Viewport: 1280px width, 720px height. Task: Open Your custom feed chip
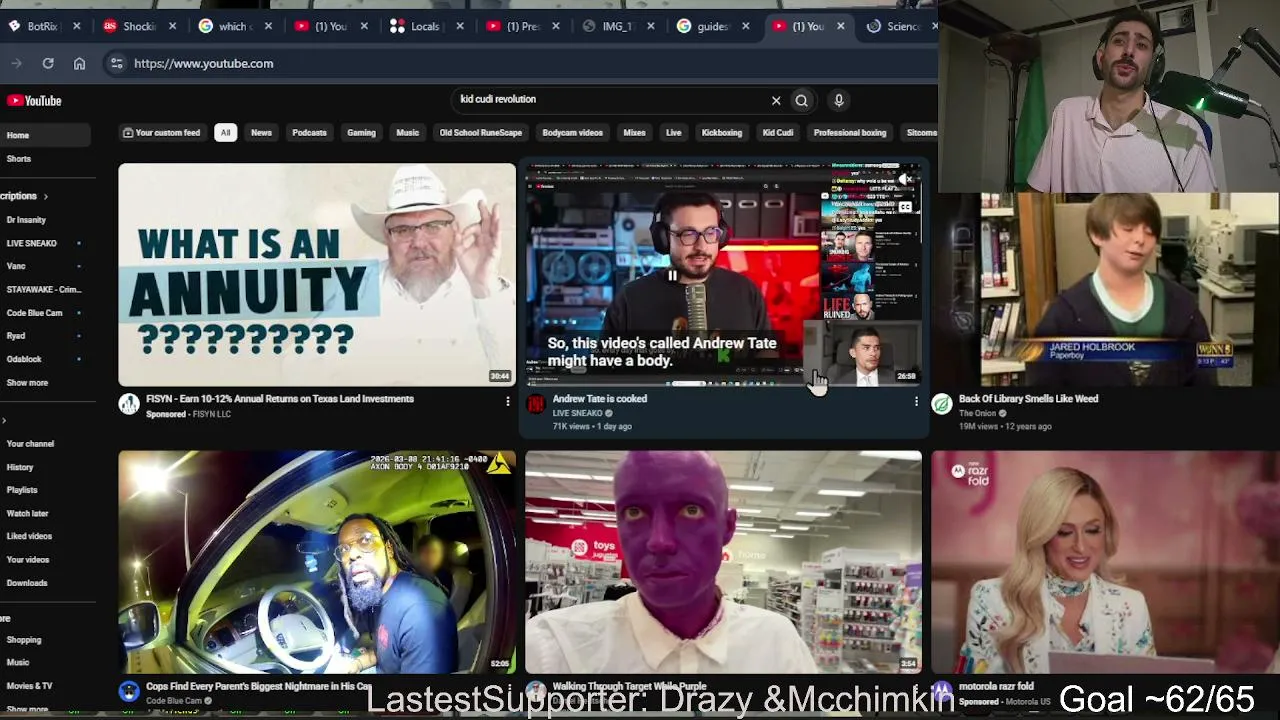[x=161, y=132]
